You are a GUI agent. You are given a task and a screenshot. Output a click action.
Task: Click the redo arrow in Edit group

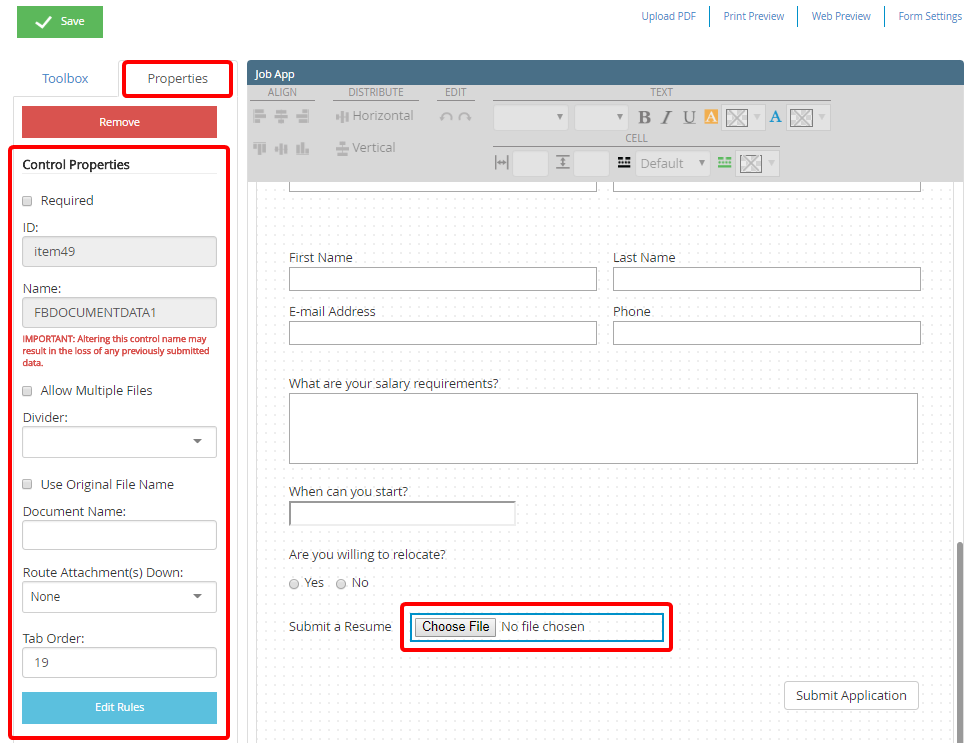pyautogui.click(x=464, y=117)
